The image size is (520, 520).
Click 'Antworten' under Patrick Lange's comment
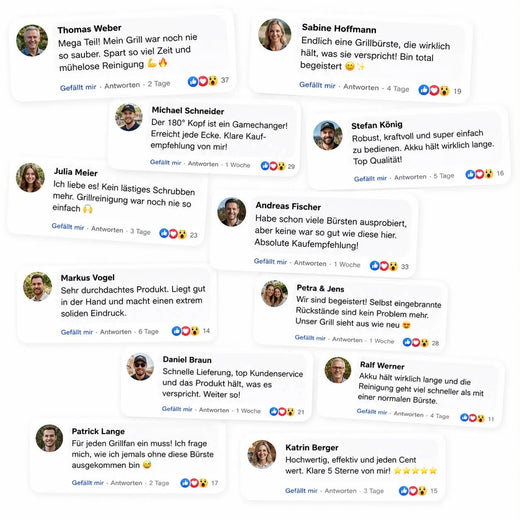pyautogui.click(x=126, y=483)
